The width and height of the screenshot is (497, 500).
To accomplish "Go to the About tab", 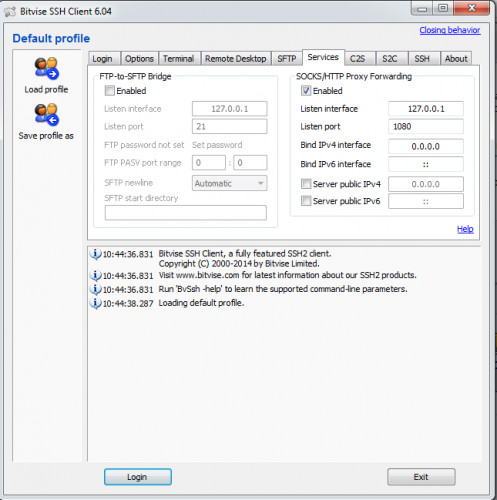I will coord(456,59).
